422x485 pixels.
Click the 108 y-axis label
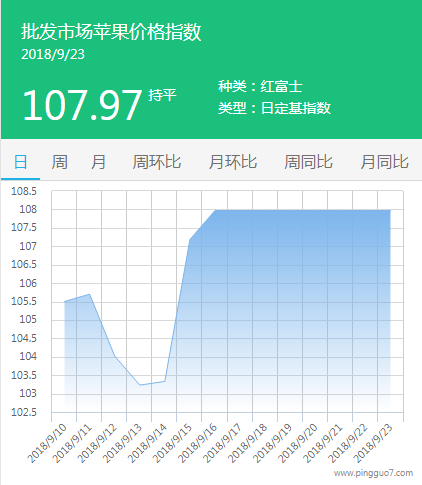(28, 210)
